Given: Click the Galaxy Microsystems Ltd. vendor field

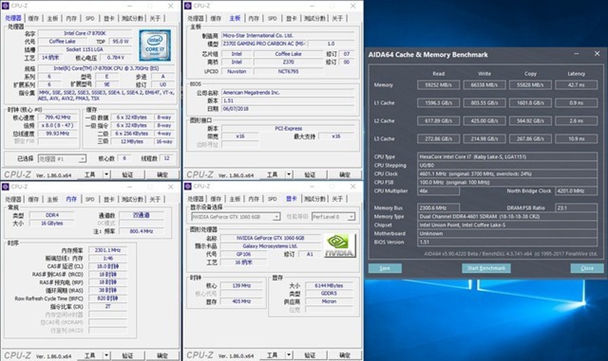Looking at the screenshot, I should [270, 246].
